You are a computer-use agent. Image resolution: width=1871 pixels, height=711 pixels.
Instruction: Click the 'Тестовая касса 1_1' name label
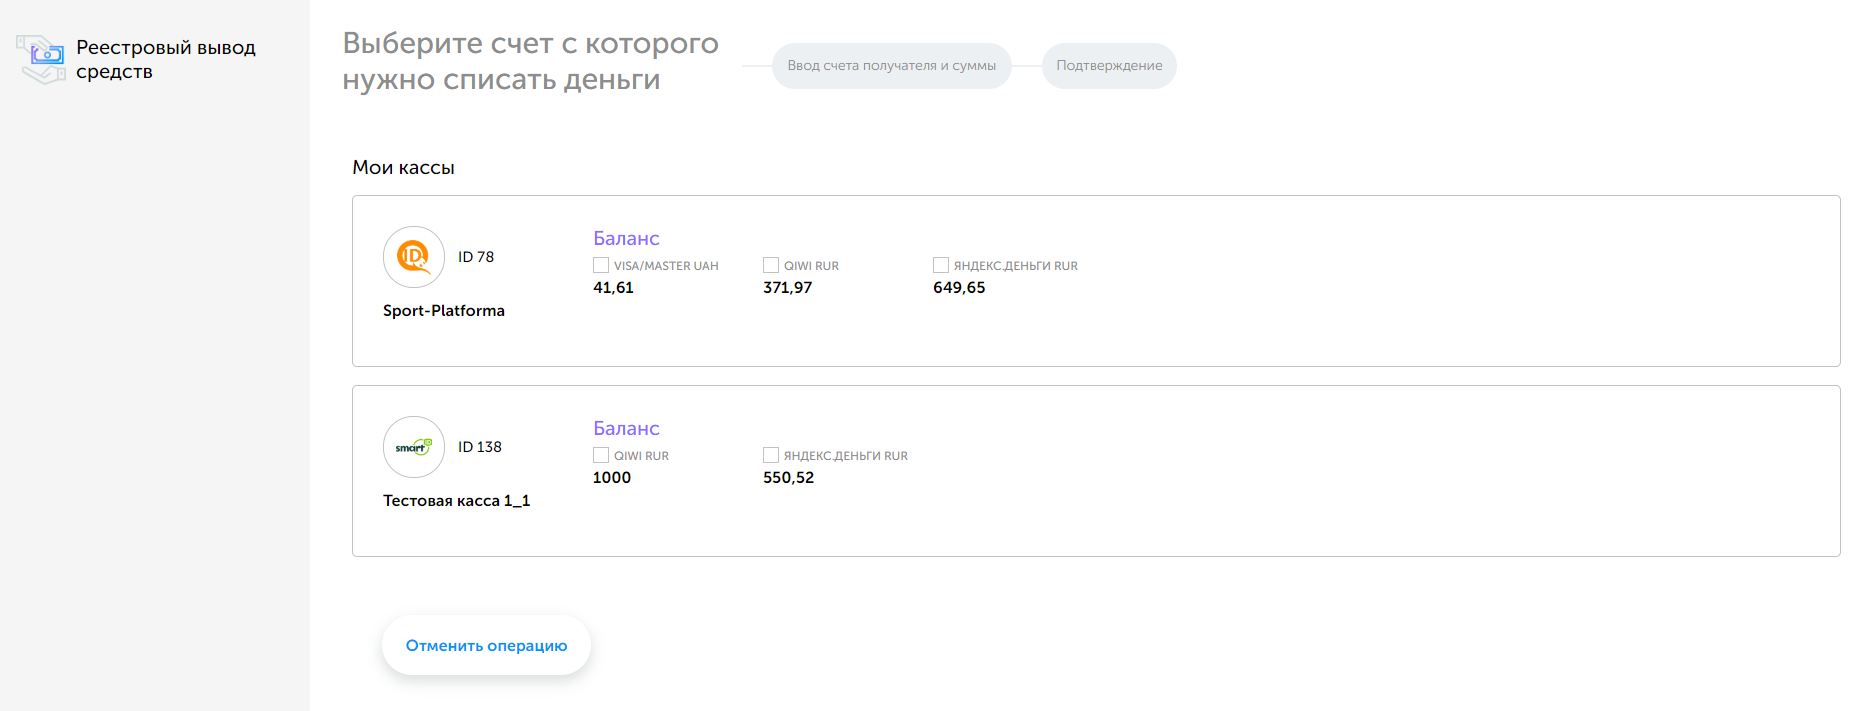pyautogui.click(x=456, y=501)
